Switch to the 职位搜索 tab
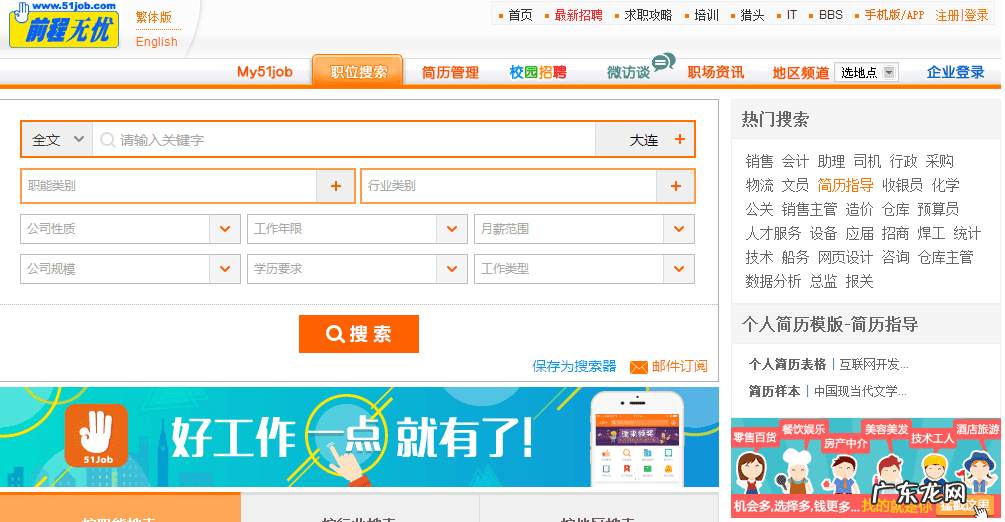This screenshot has width=1005, height=522. (x=358, y=72)
